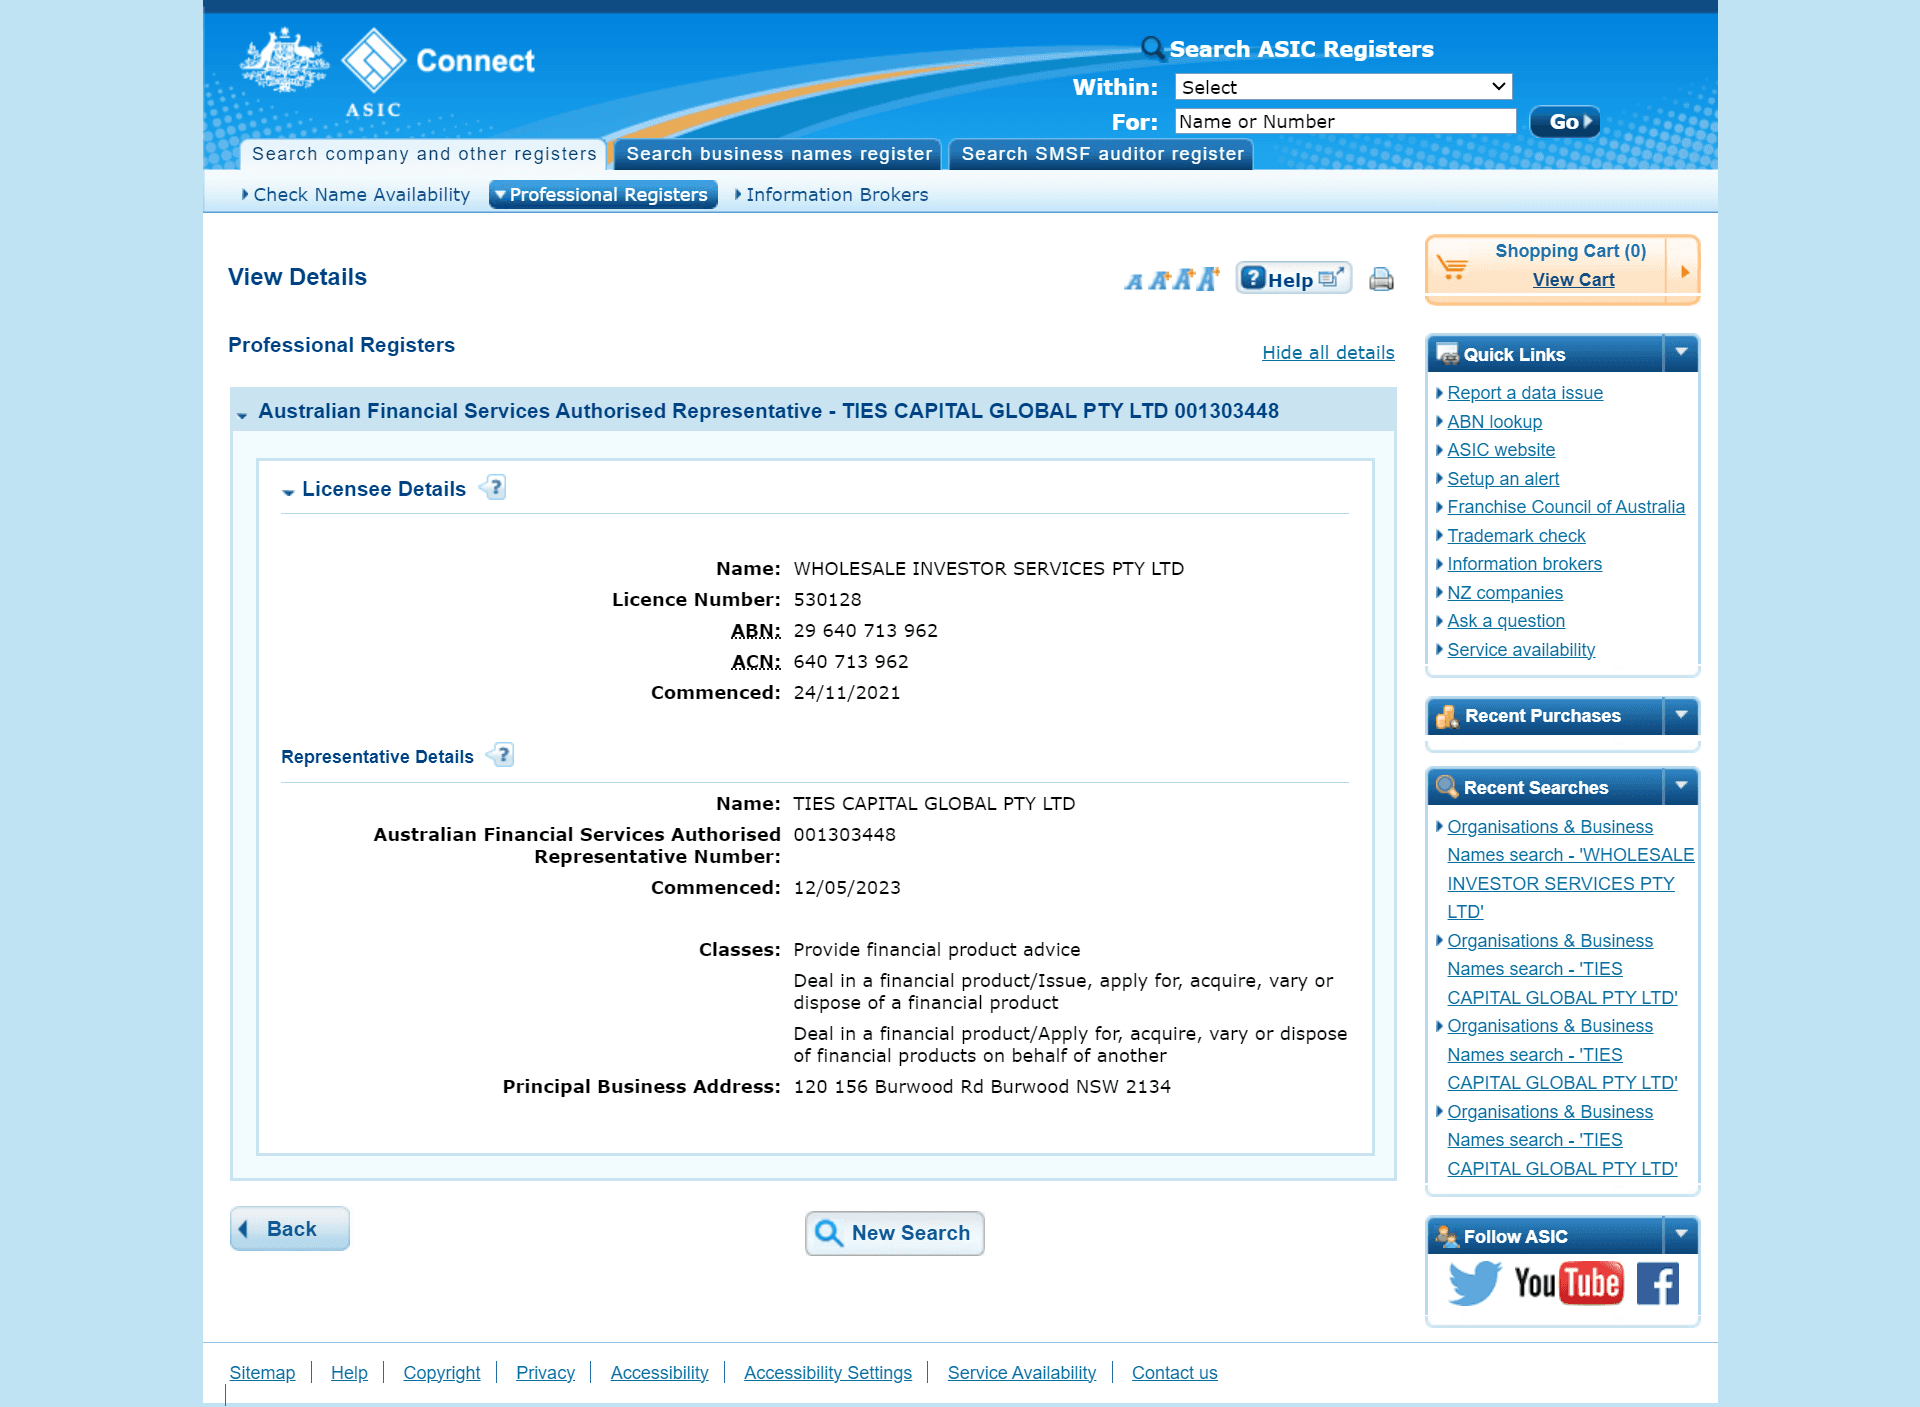Screen dimensions: 1920x1407
Task: Click the Back button
Action: click(290, 1229)
